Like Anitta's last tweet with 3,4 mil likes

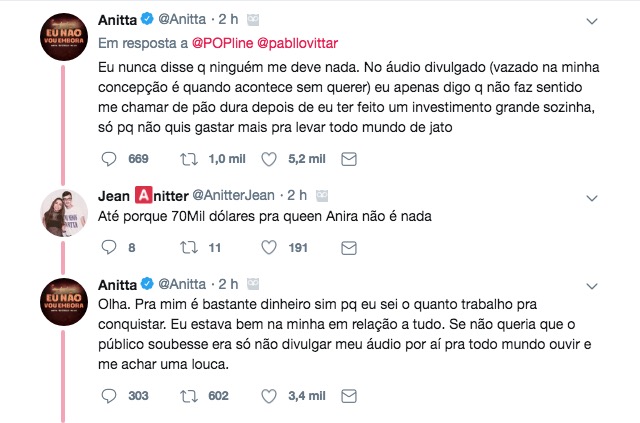point(268,396)
